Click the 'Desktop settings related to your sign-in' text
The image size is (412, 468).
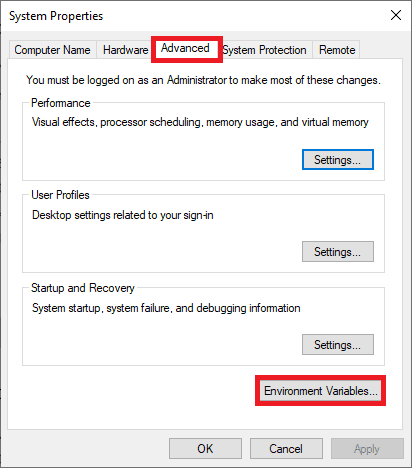click(x=123, y=215)
